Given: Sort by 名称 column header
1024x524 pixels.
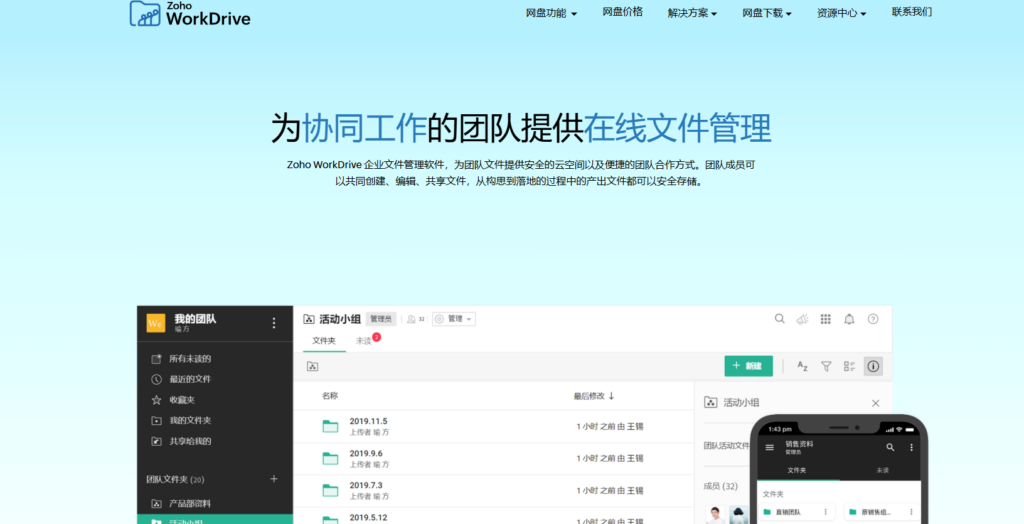Looking at the screenshot, I should pos(330,396).
